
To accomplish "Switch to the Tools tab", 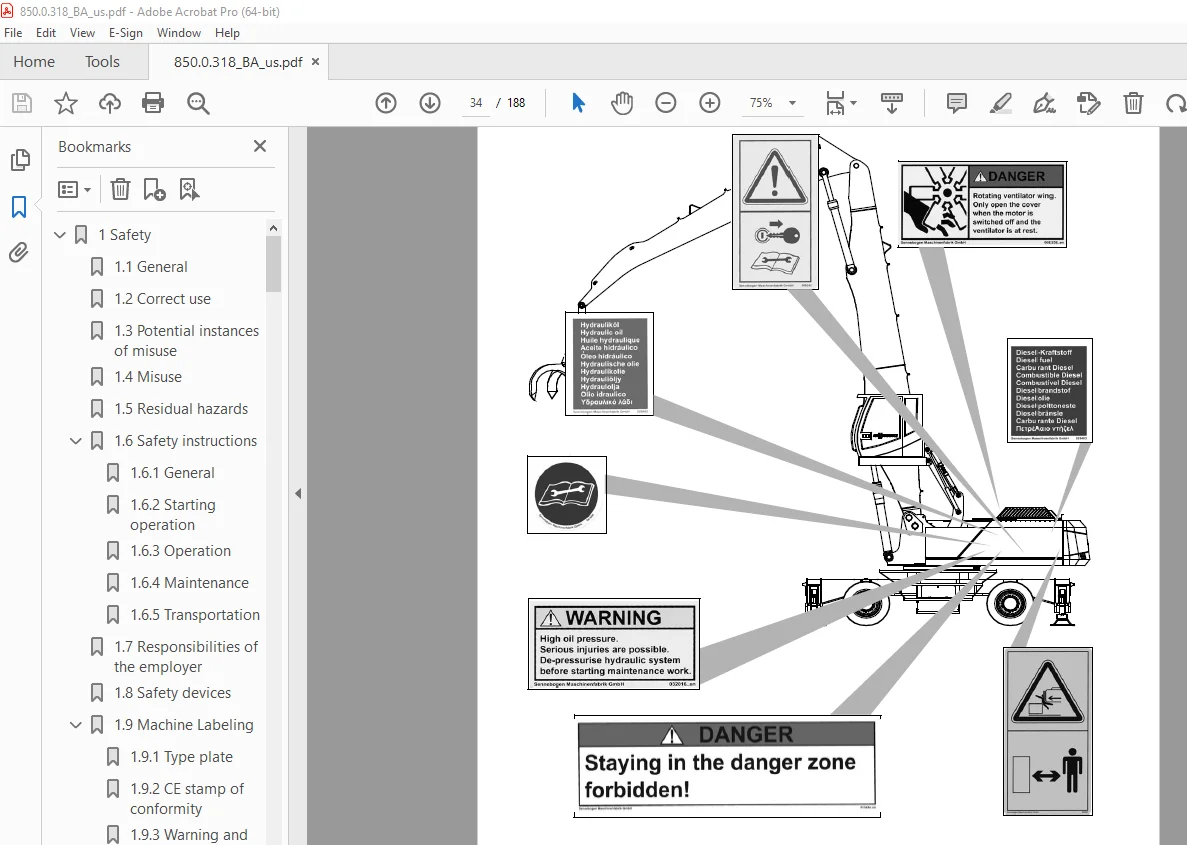I will [x=102, y=62].
